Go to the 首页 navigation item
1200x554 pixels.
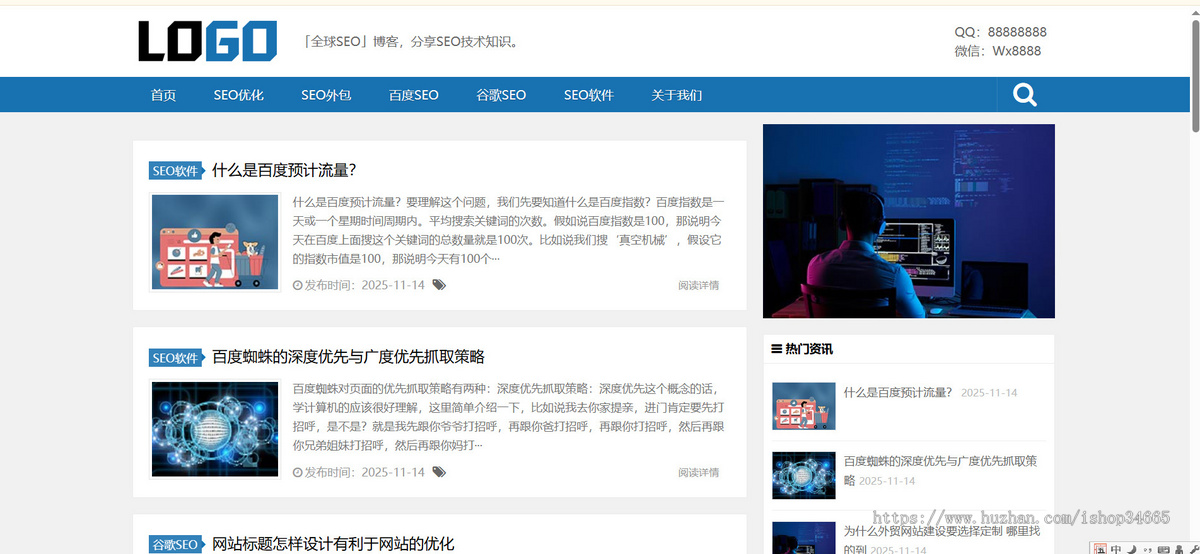(163, 95)
